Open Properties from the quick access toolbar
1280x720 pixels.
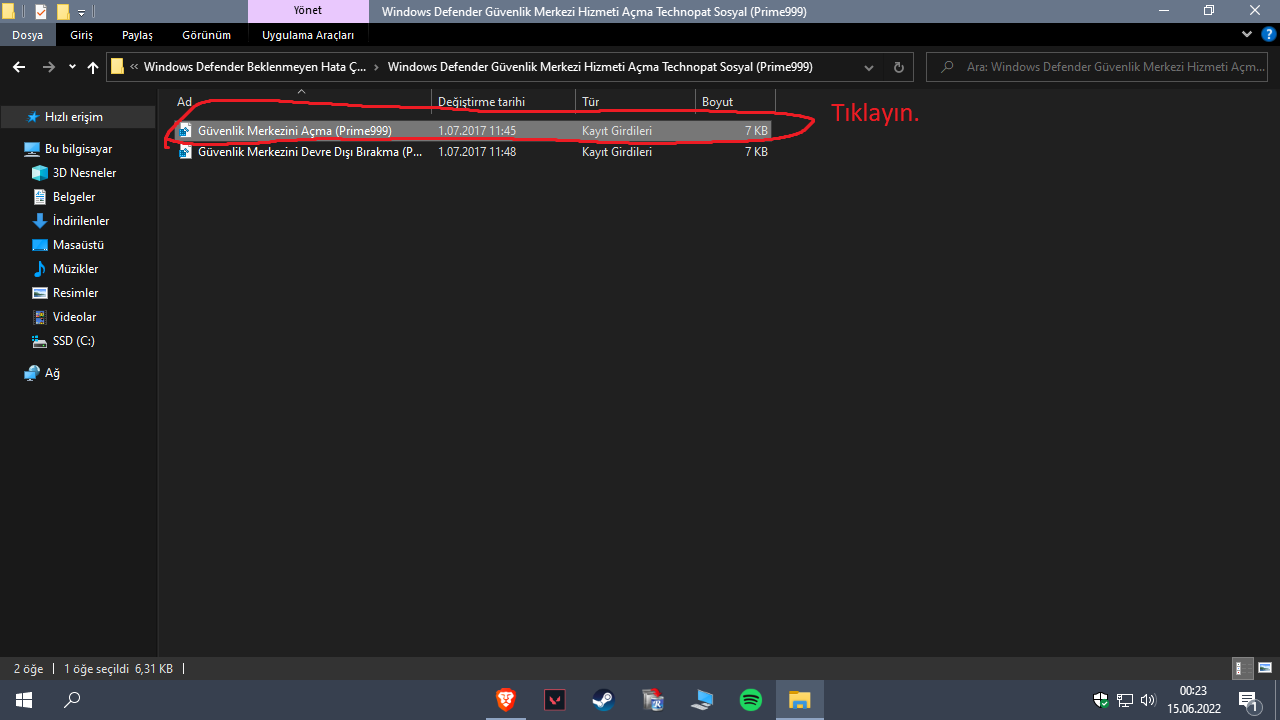click(x=41, y=12)
